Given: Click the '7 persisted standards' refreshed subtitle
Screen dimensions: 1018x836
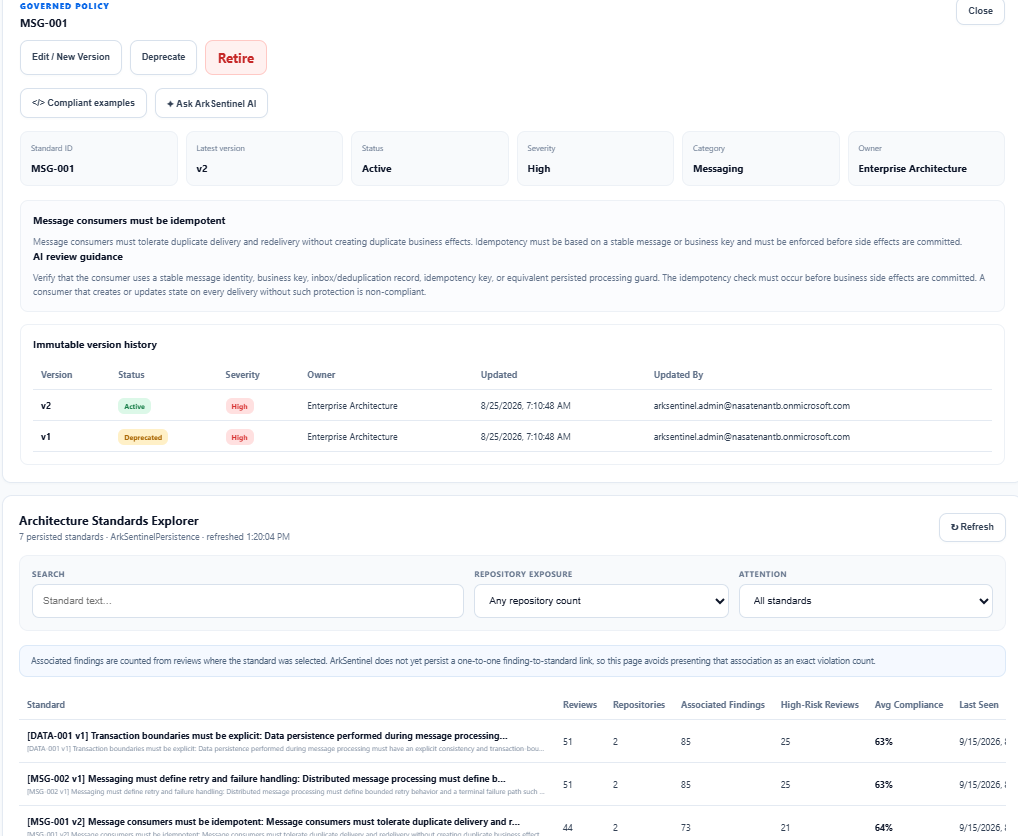Looking at the screenshot, I should tap(155, 537).
